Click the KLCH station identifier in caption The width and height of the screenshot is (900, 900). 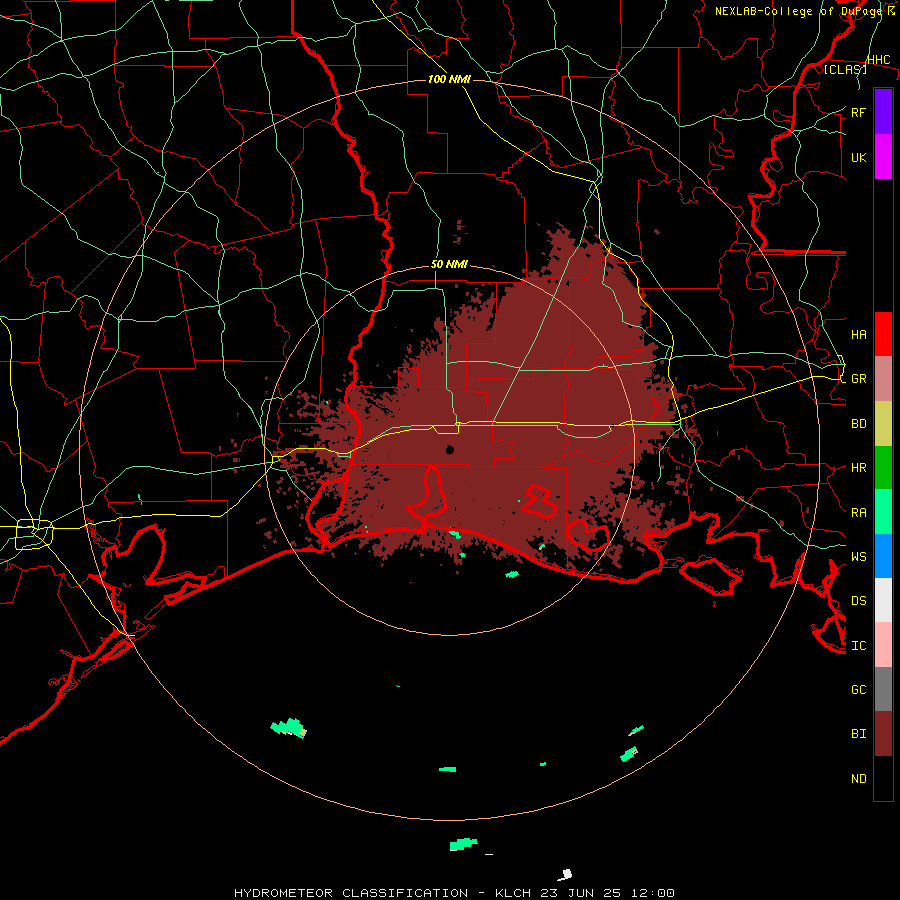coord(514,893)
